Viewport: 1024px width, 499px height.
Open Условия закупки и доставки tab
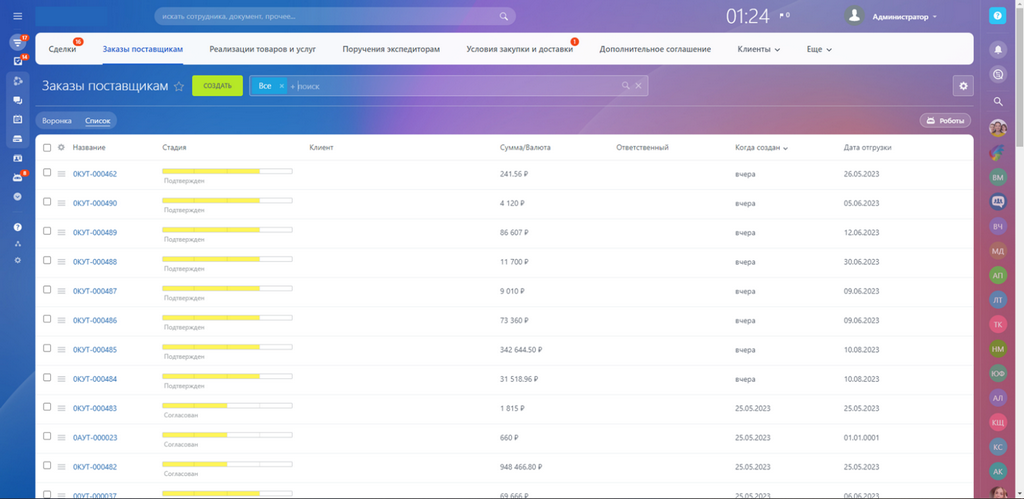tap(520, 49)
